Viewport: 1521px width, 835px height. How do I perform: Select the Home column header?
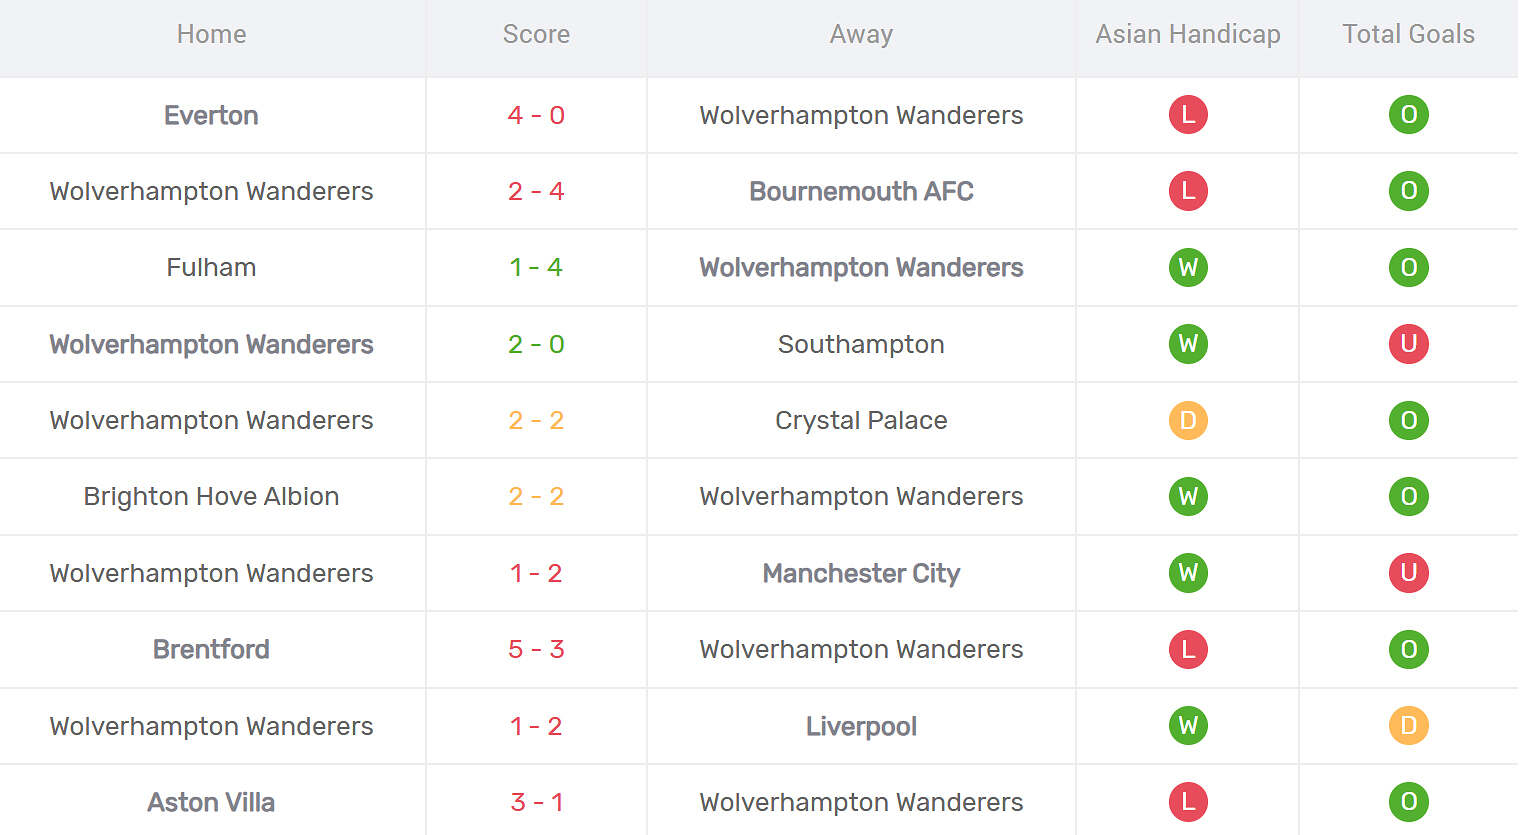(x=211, y=35)
